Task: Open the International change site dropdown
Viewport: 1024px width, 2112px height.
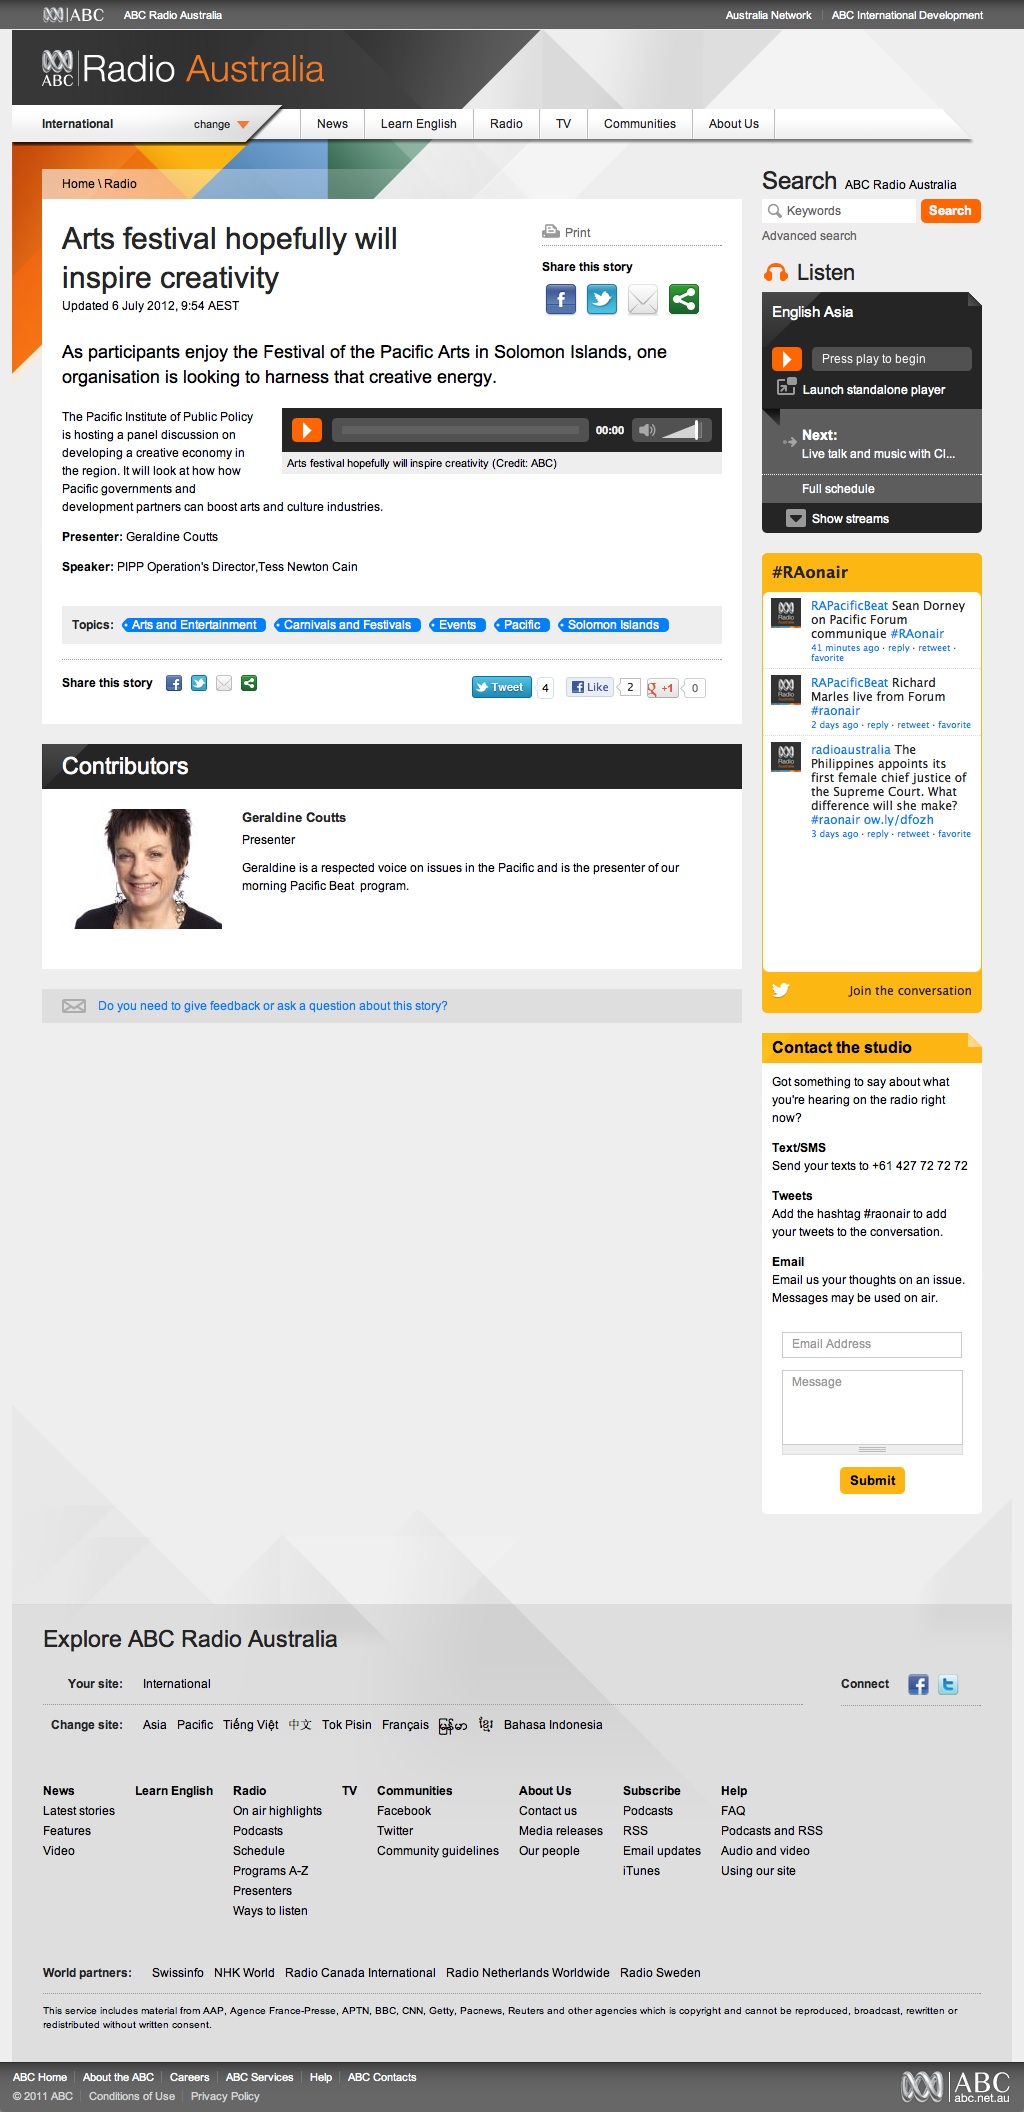Action: [x=221, y=124]
